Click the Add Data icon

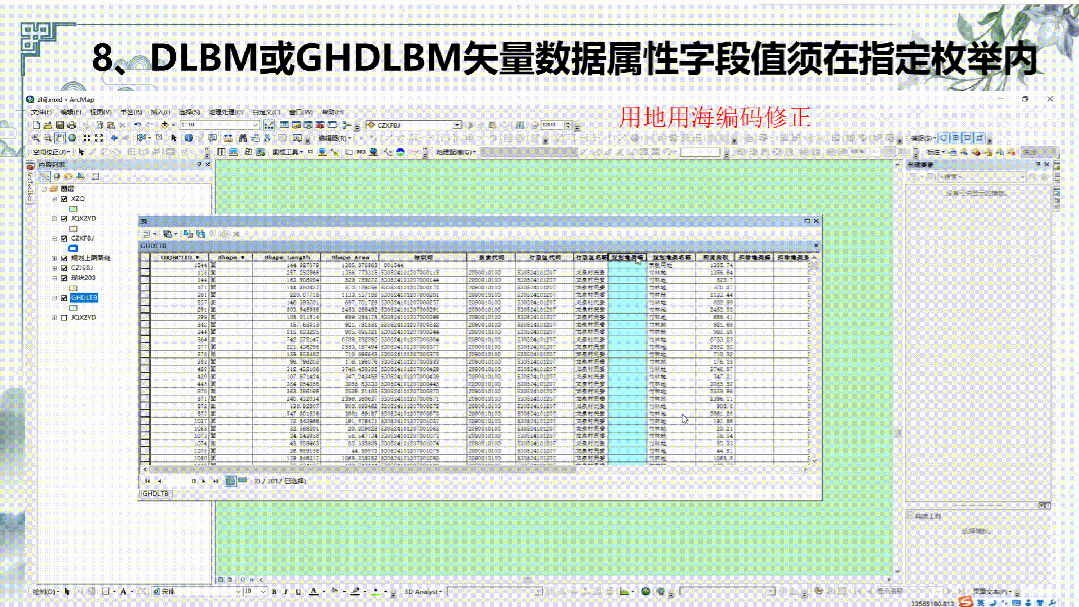(164, 125)
